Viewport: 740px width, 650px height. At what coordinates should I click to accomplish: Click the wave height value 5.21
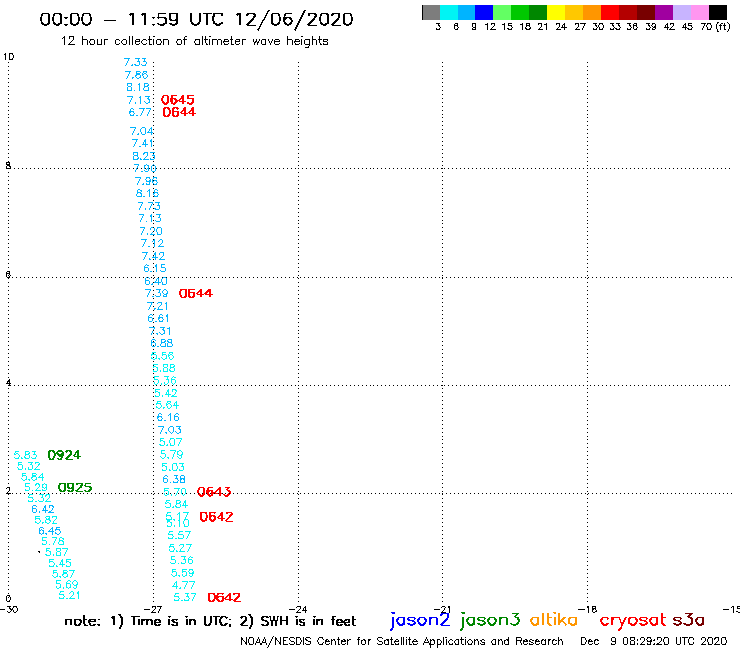pos(69,596)
